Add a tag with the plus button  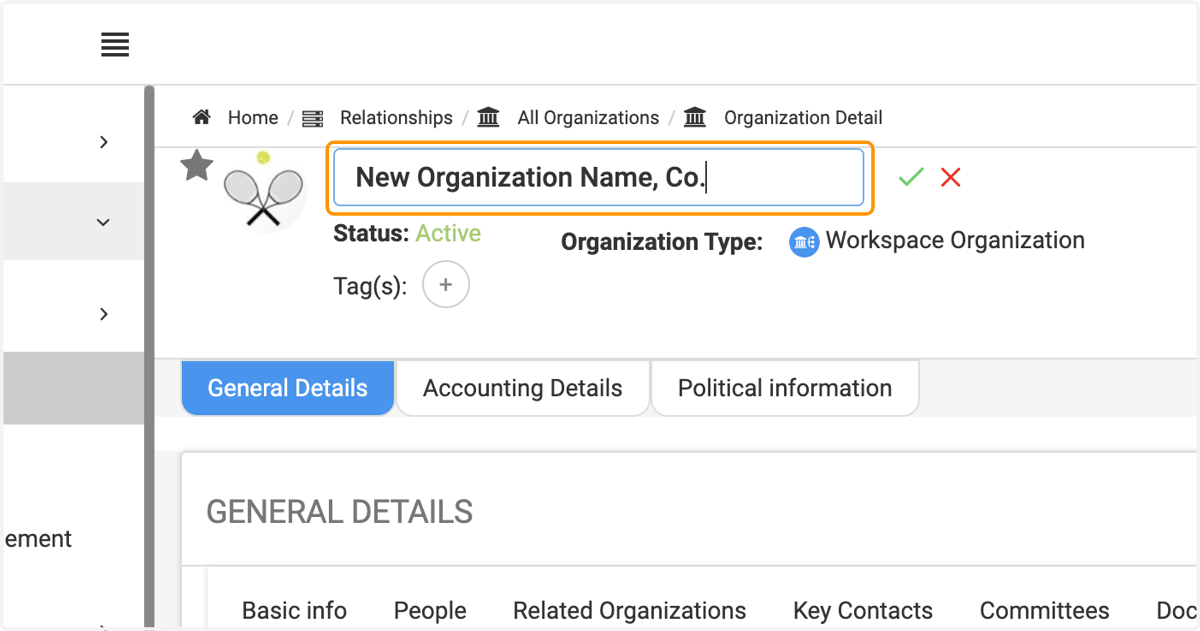pos(446,285)
